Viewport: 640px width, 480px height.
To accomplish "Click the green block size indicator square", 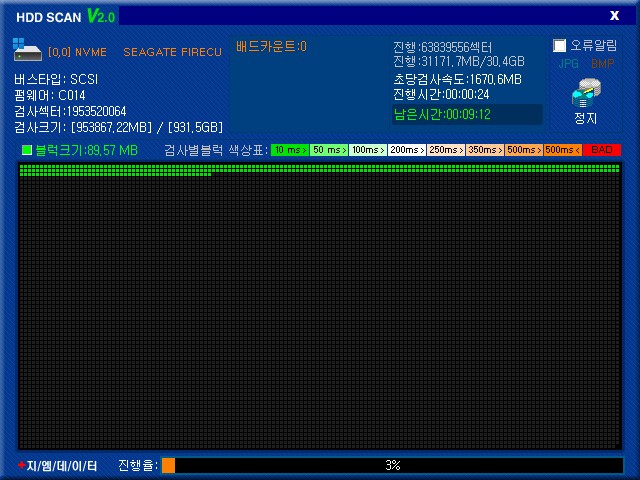I will click(27, 150).
